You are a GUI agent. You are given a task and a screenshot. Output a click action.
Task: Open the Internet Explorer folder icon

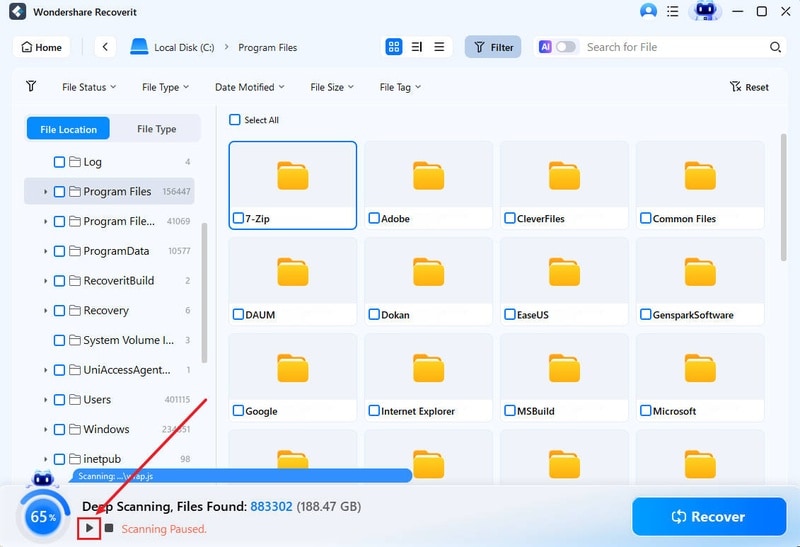tap(429, 368)
